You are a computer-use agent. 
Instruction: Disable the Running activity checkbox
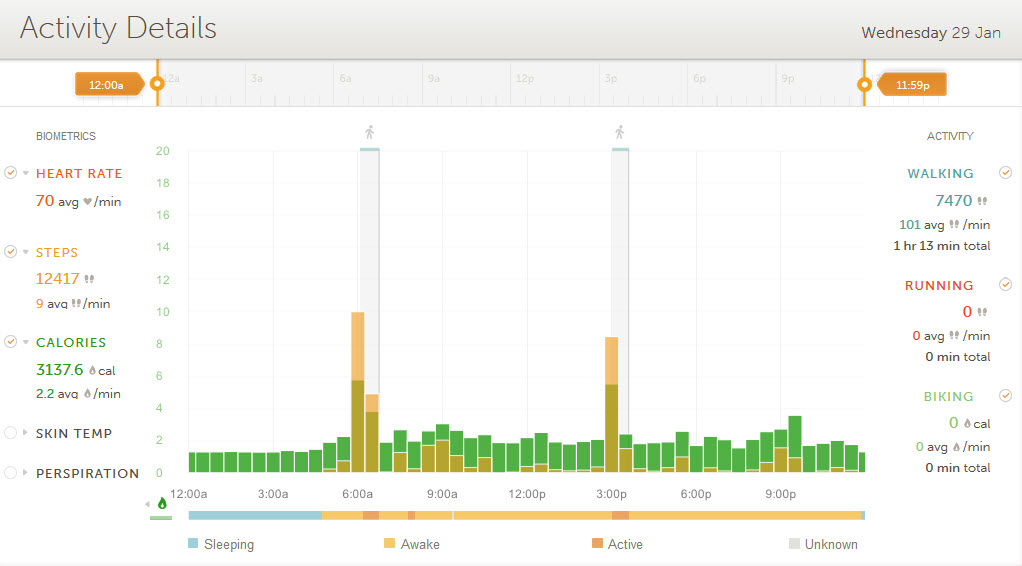tap(1005, 285)
